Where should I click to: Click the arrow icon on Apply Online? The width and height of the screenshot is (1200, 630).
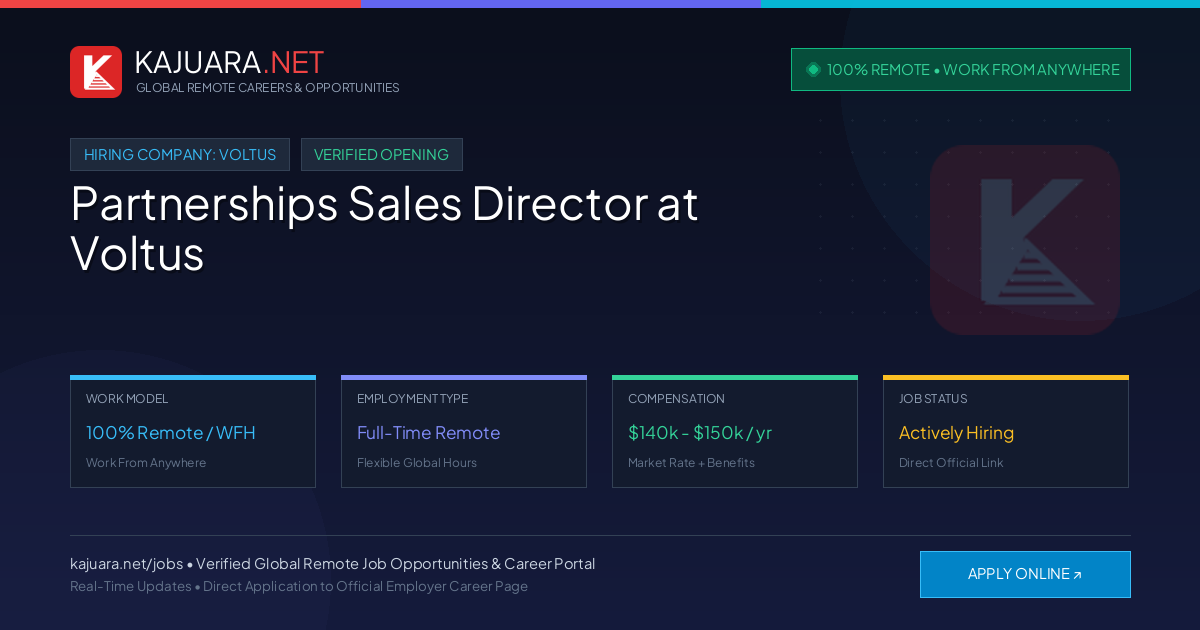click(1077, 575)
